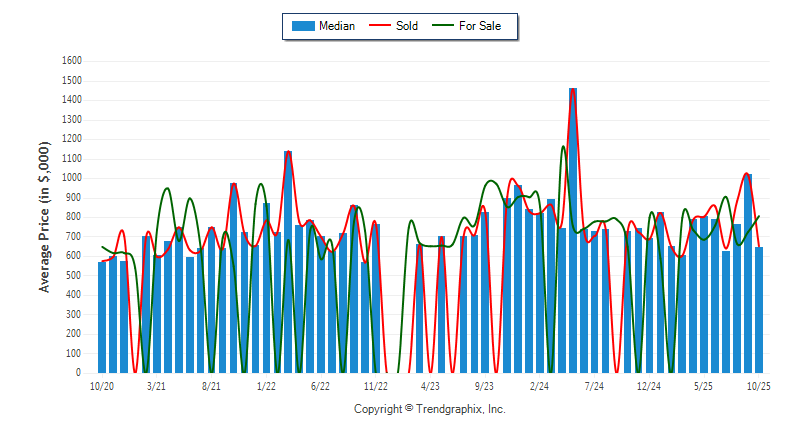Click the green For Sale legend marker
The image size is (800, 434).
tap(441, 26)
